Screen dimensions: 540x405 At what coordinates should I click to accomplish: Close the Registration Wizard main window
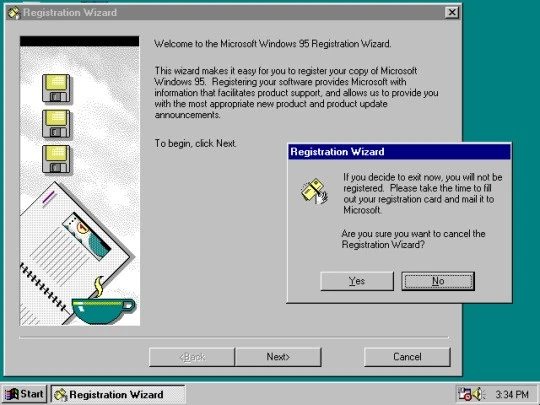pos(451,13)
